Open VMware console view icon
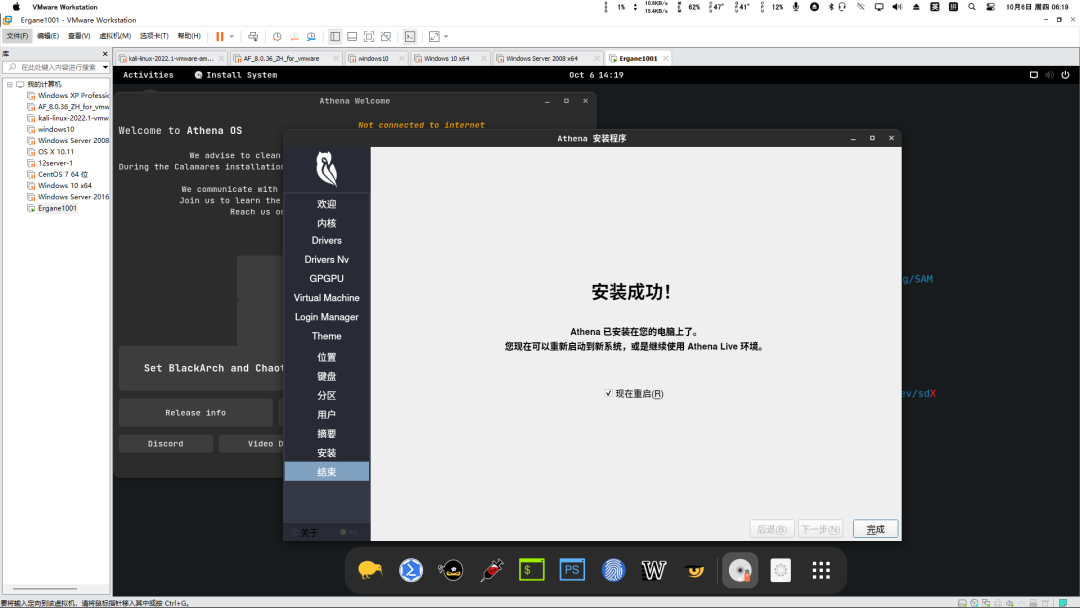1080x608 pixels. coord(410,36)
